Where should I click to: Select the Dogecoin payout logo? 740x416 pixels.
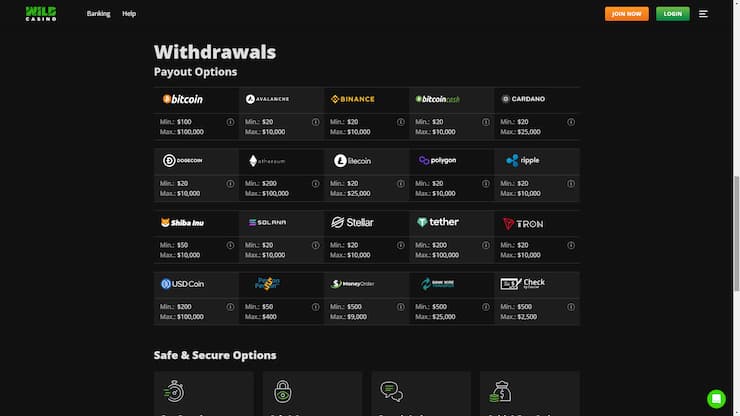click(183, 161)
